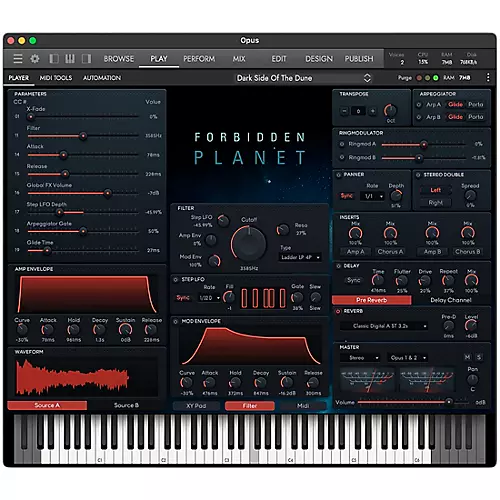Click the Pre Reverb button
This screenshot has height=500, width=500.
pos(372,300)
